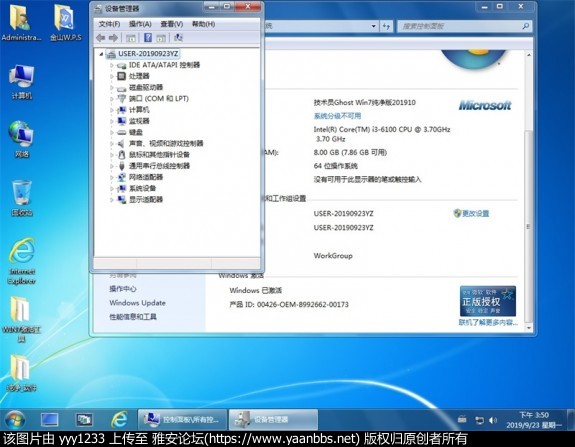Select the 监视器 monitor icon
Screen dimensions: 575x447
click(121, 121)
